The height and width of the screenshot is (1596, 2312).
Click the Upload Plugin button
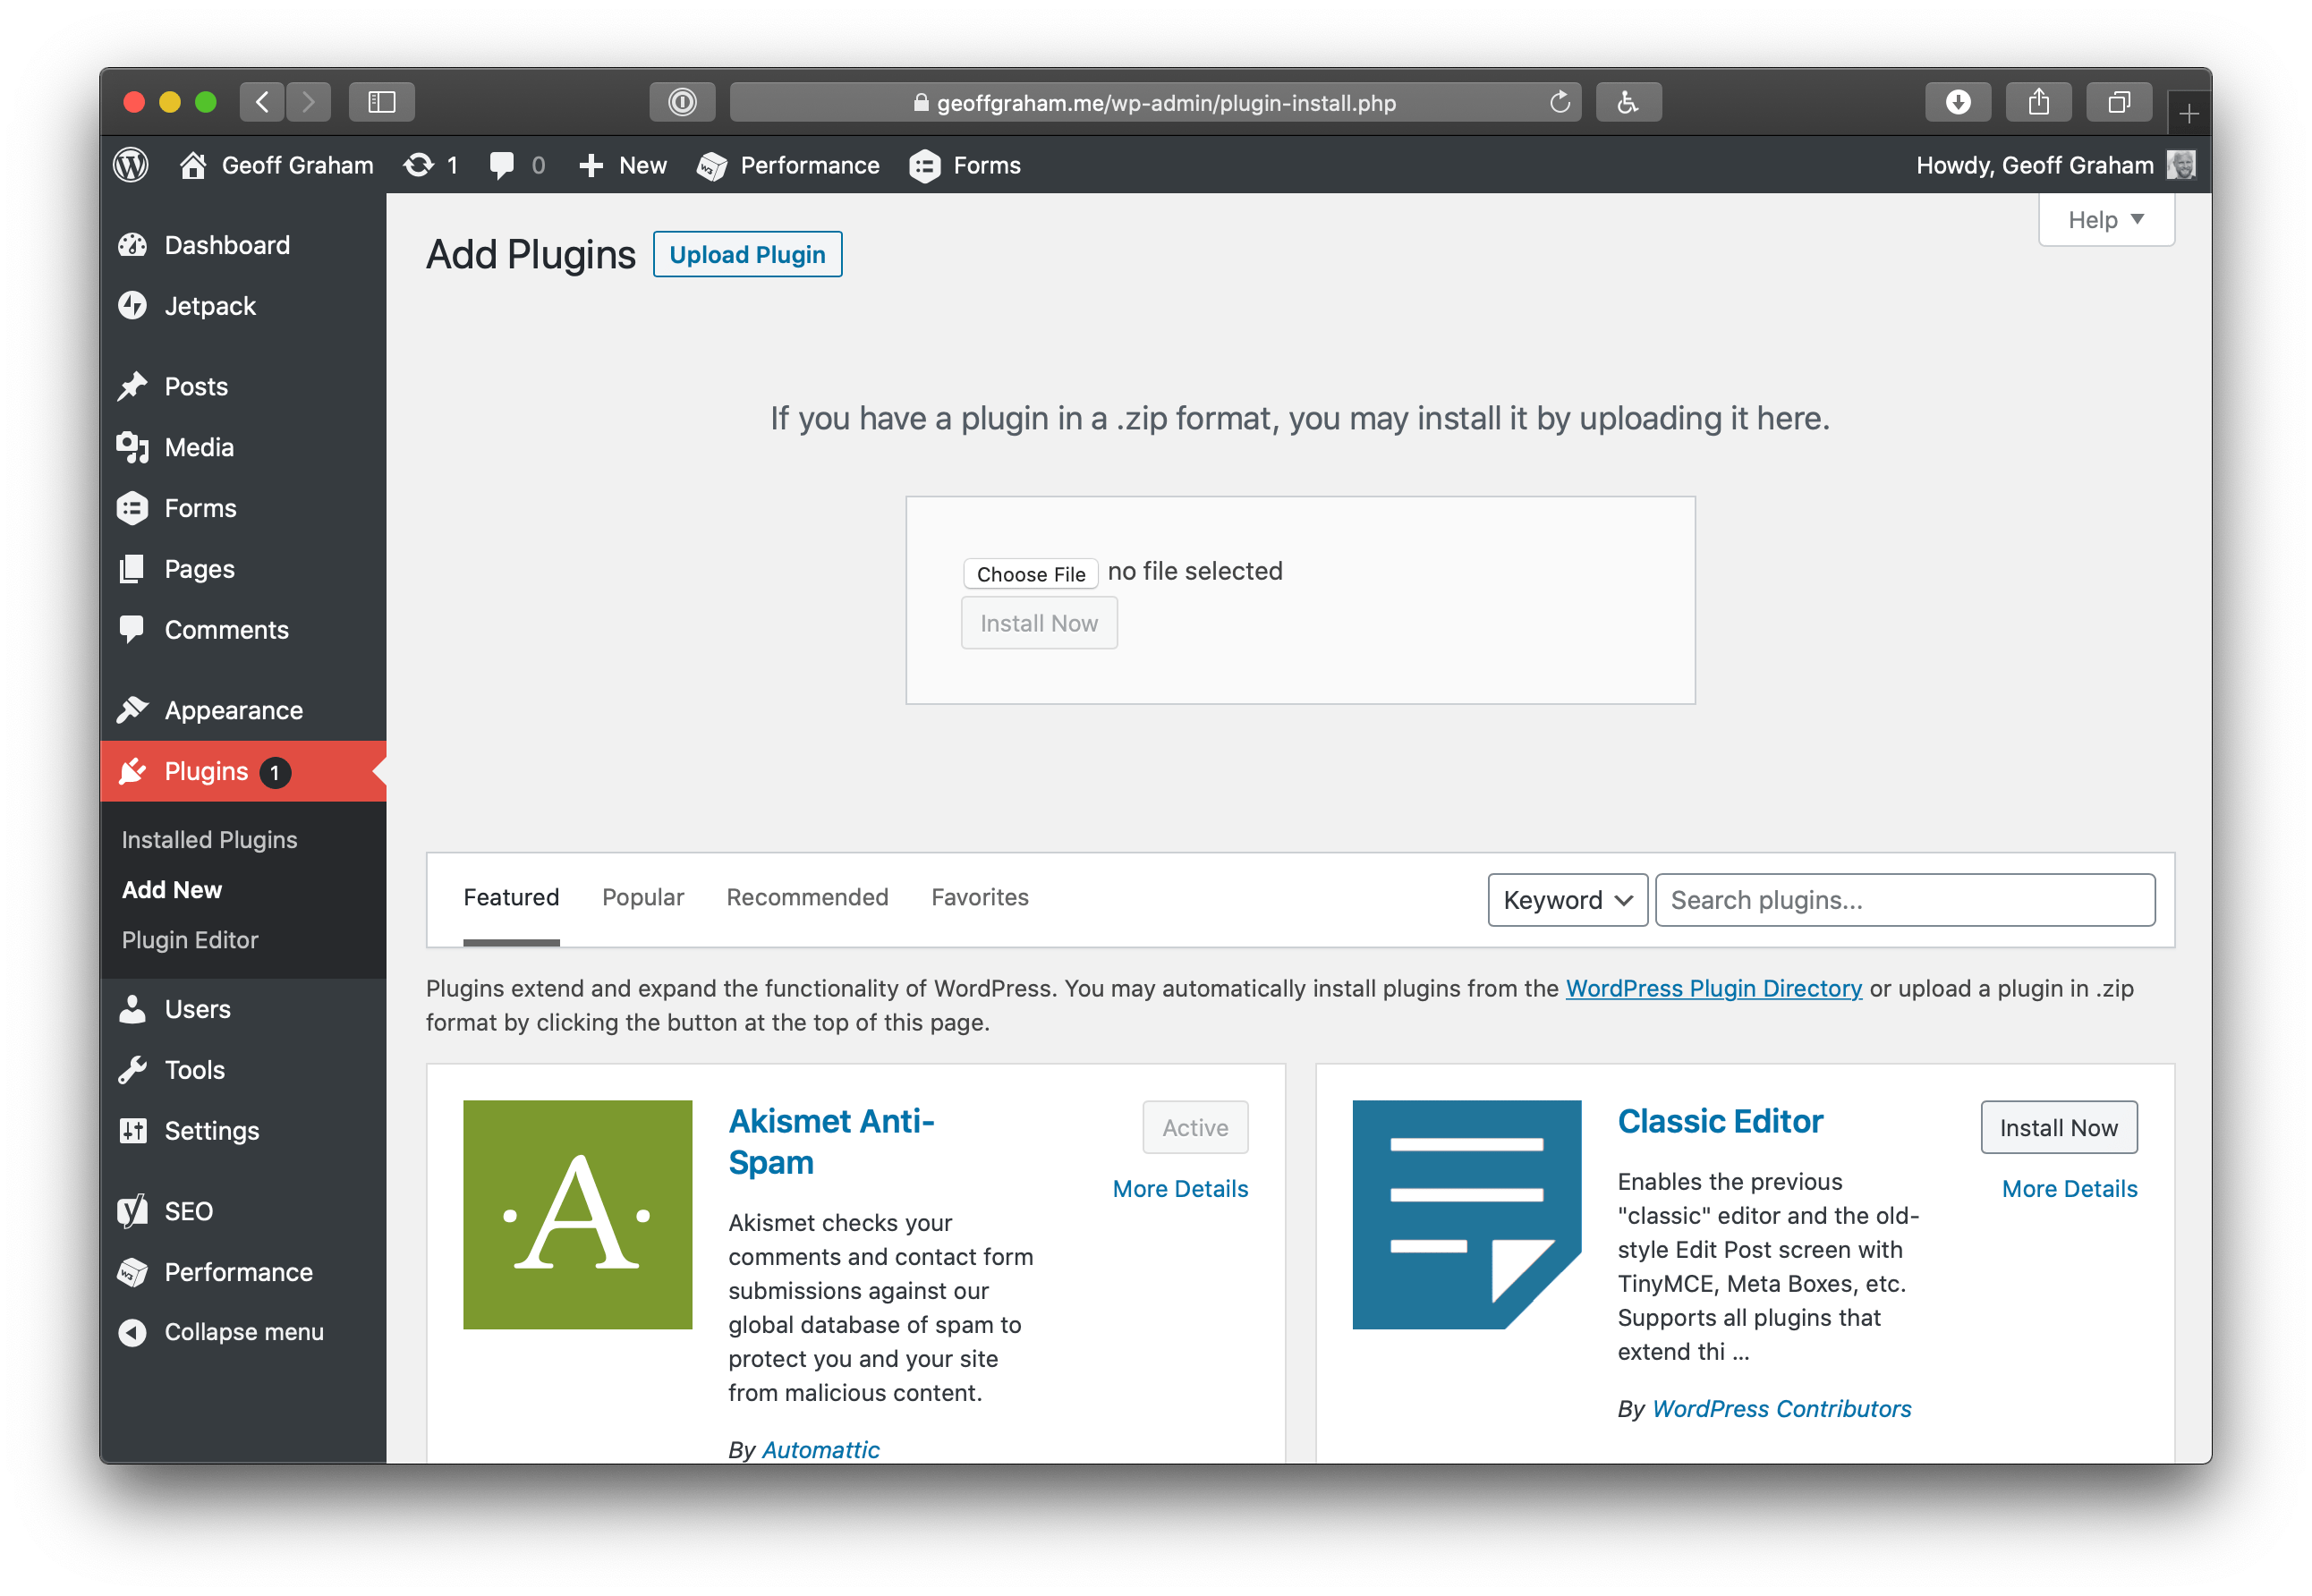(x=747, y=254)
